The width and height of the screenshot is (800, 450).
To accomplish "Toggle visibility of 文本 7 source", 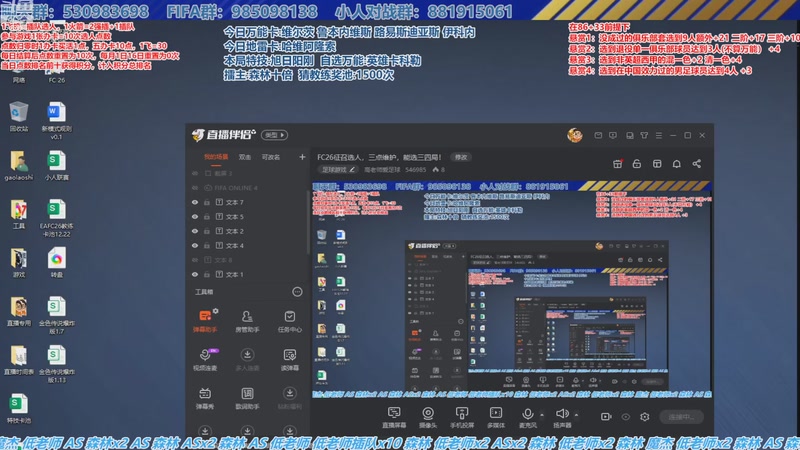I will [195, 202].
